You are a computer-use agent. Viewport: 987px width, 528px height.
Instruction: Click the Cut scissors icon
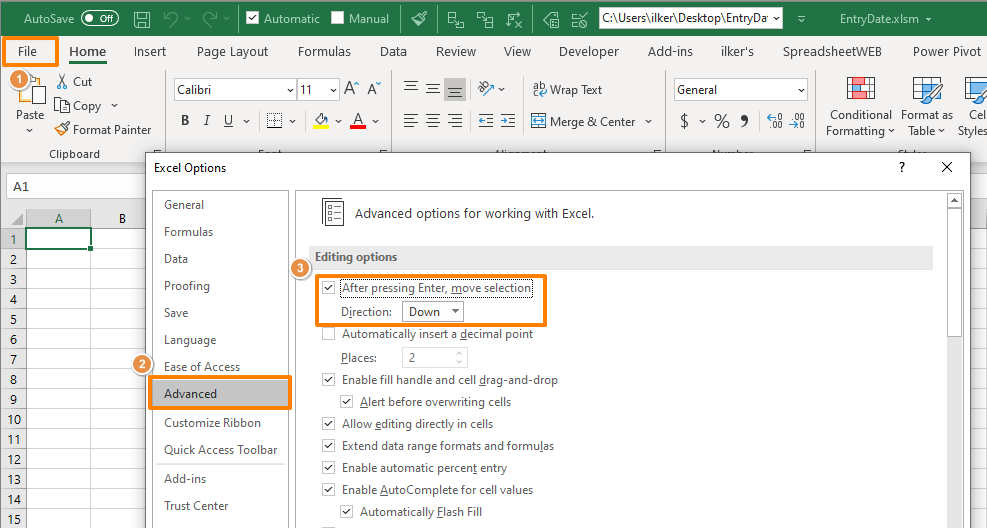click(62, 81)
